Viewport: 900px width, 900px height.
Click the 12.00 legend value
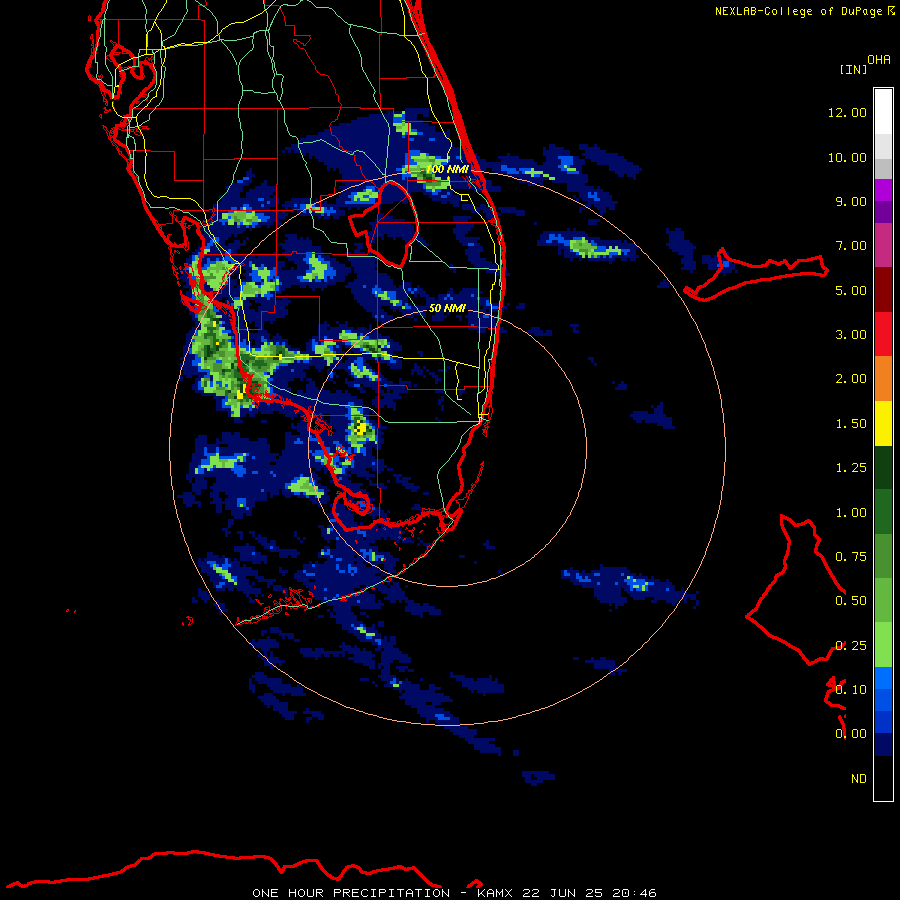click(847, 112)
